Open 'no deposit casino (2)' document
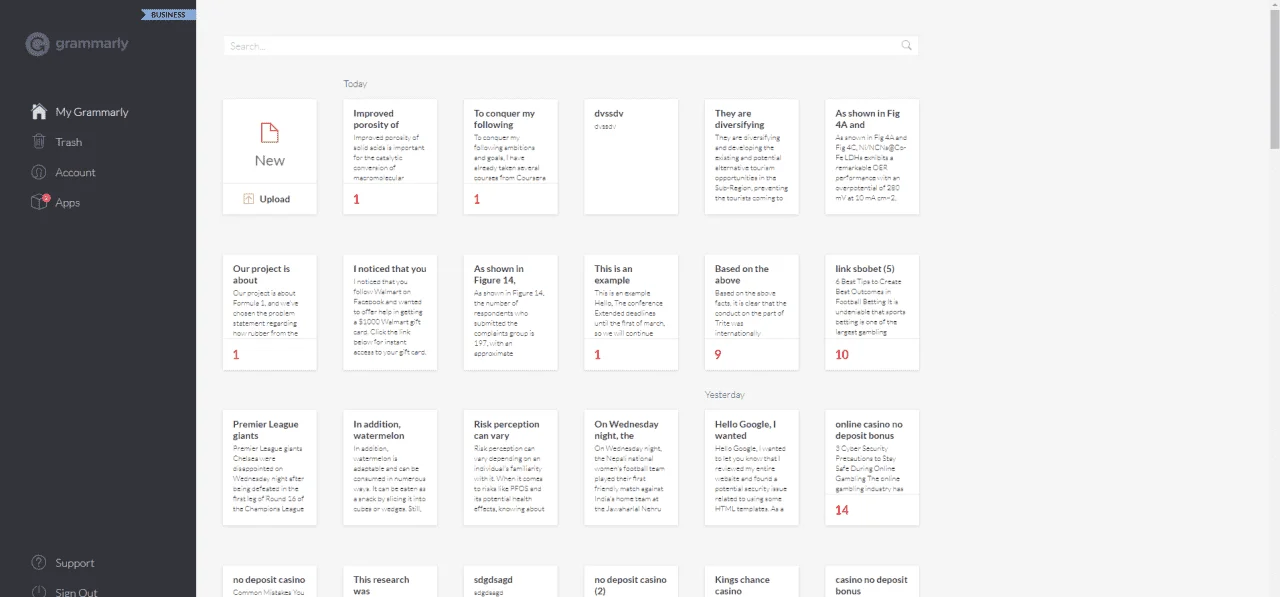This screenshot has width=1280, height=597. pos(631,581)
